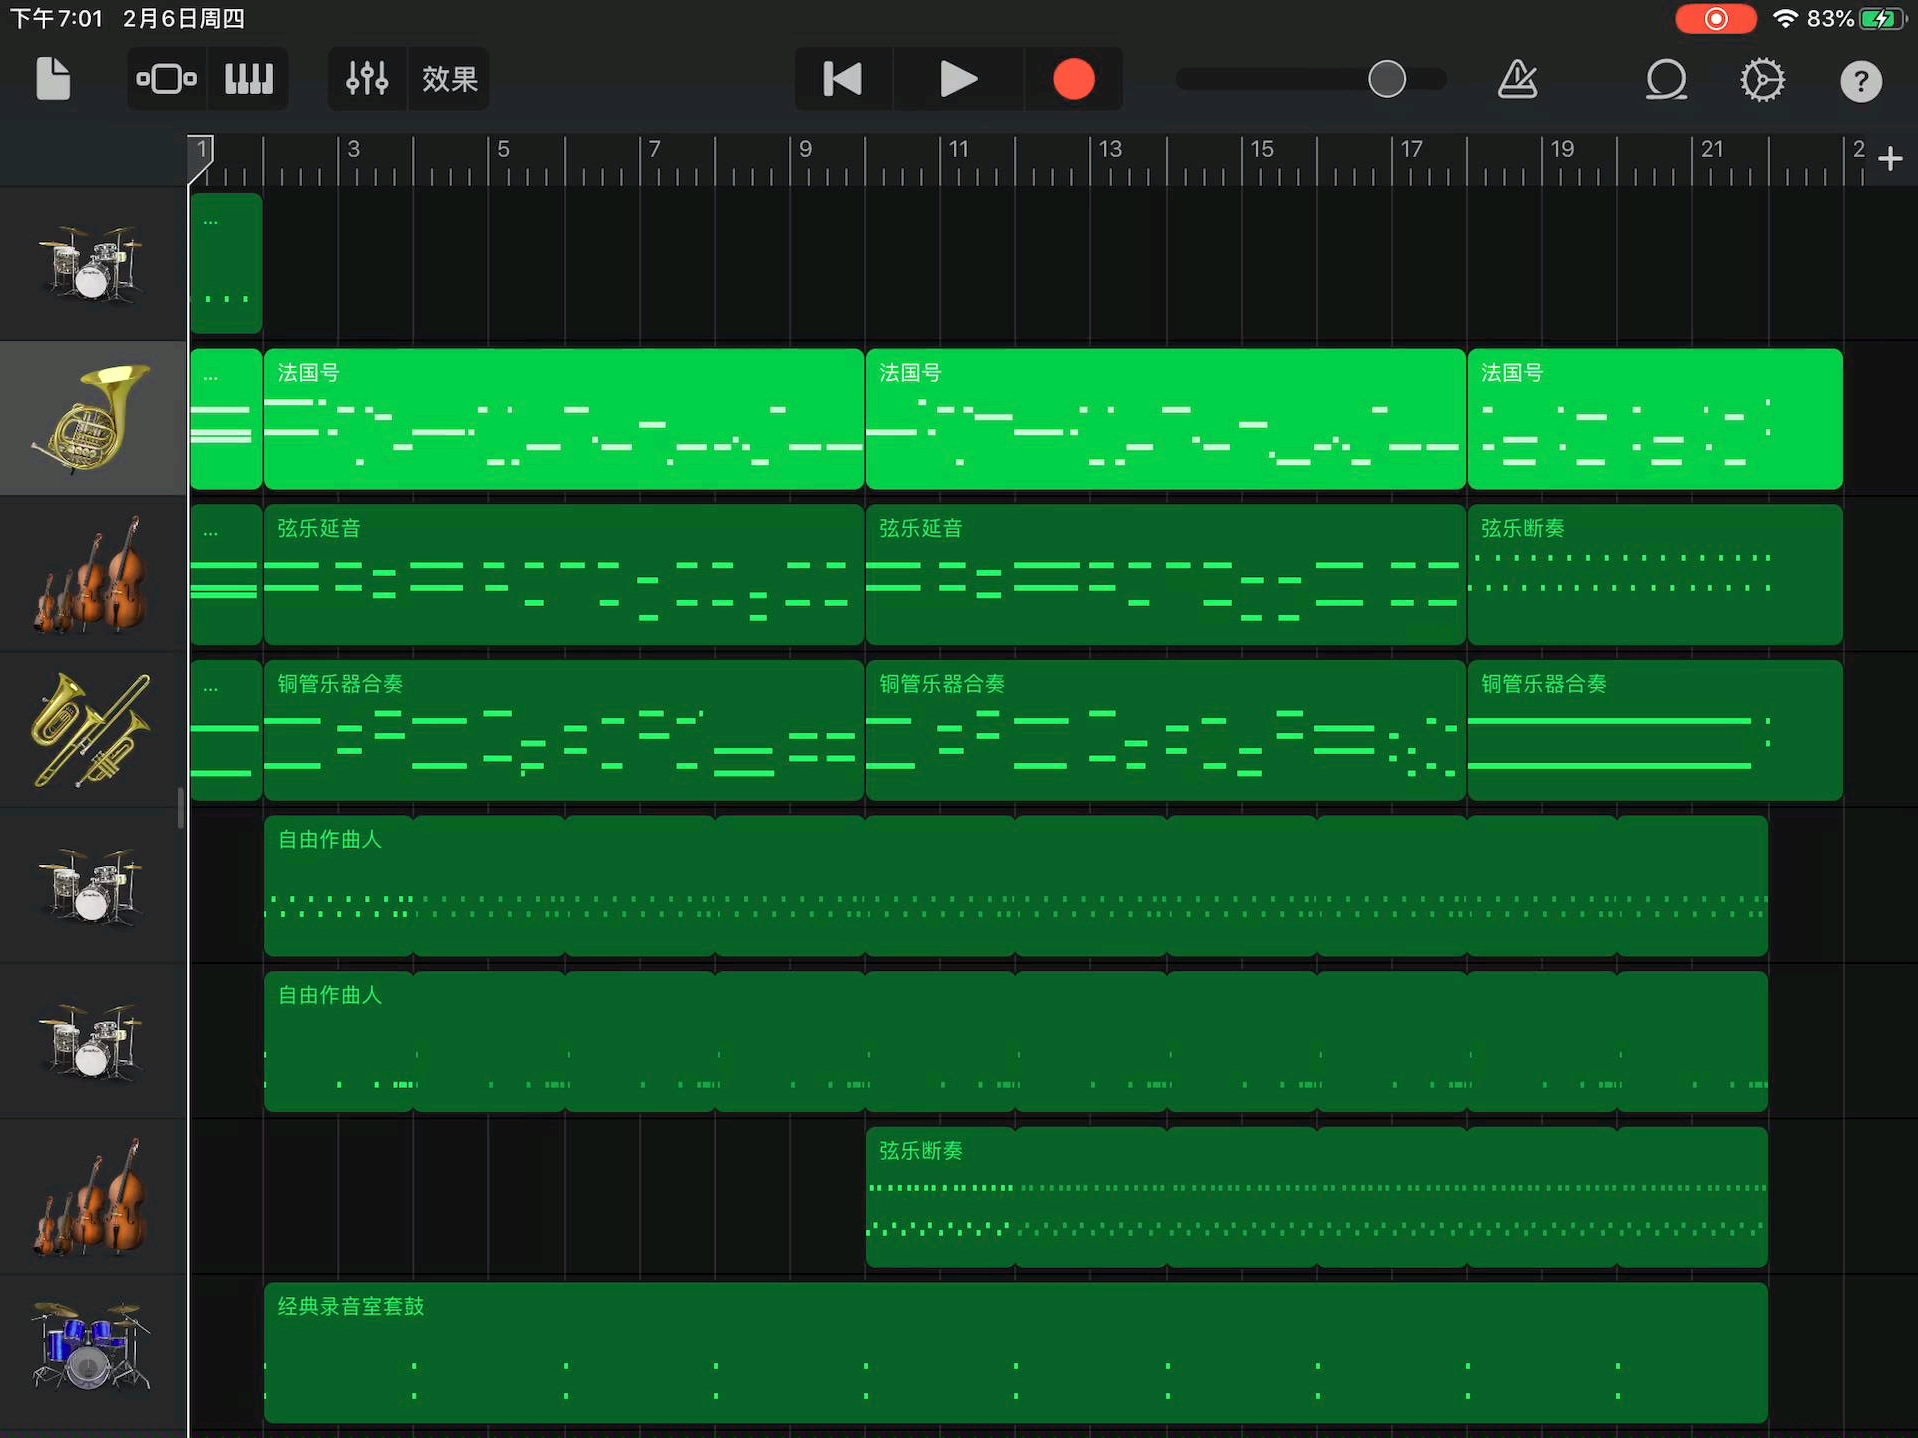Tap ruler at bar 9
This screenshot has width=1918, height=1438.
pyautogui.click(x=805, y=150)
